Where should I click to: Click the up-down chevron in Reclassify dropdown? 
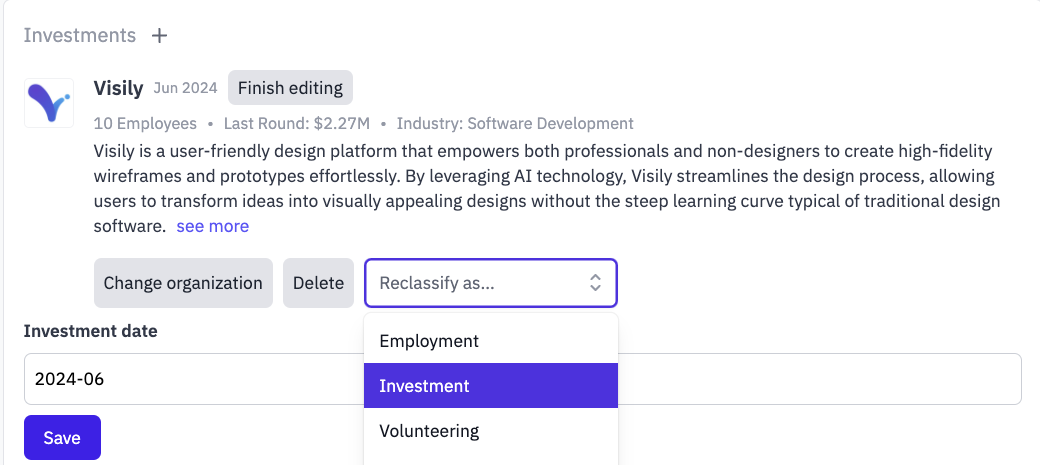click(595, 283)
